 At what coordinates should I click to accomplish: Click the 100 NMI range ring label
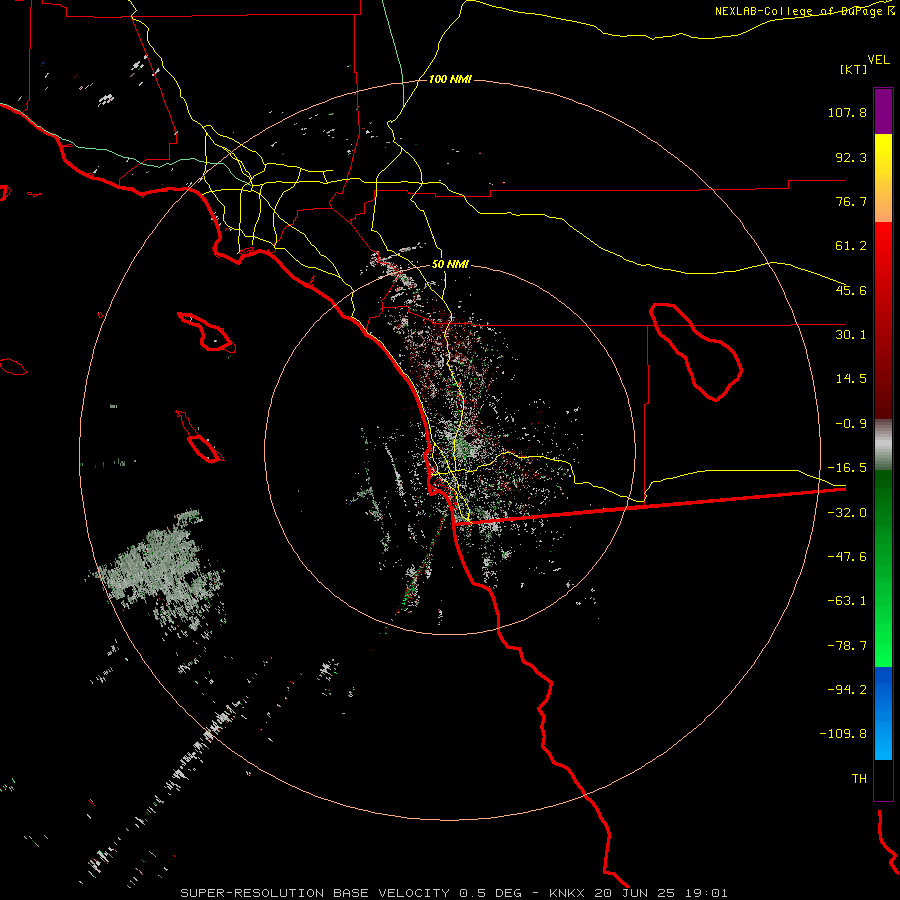pos(450,79)
